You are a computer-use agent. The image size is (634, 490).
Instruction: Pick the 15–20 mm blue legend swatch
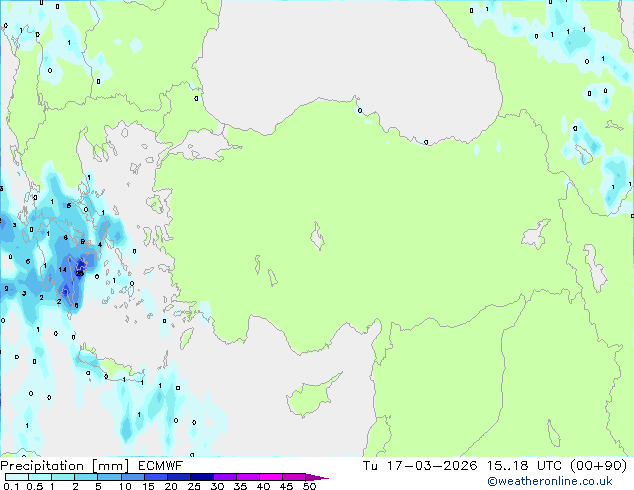tap(155, 477)
